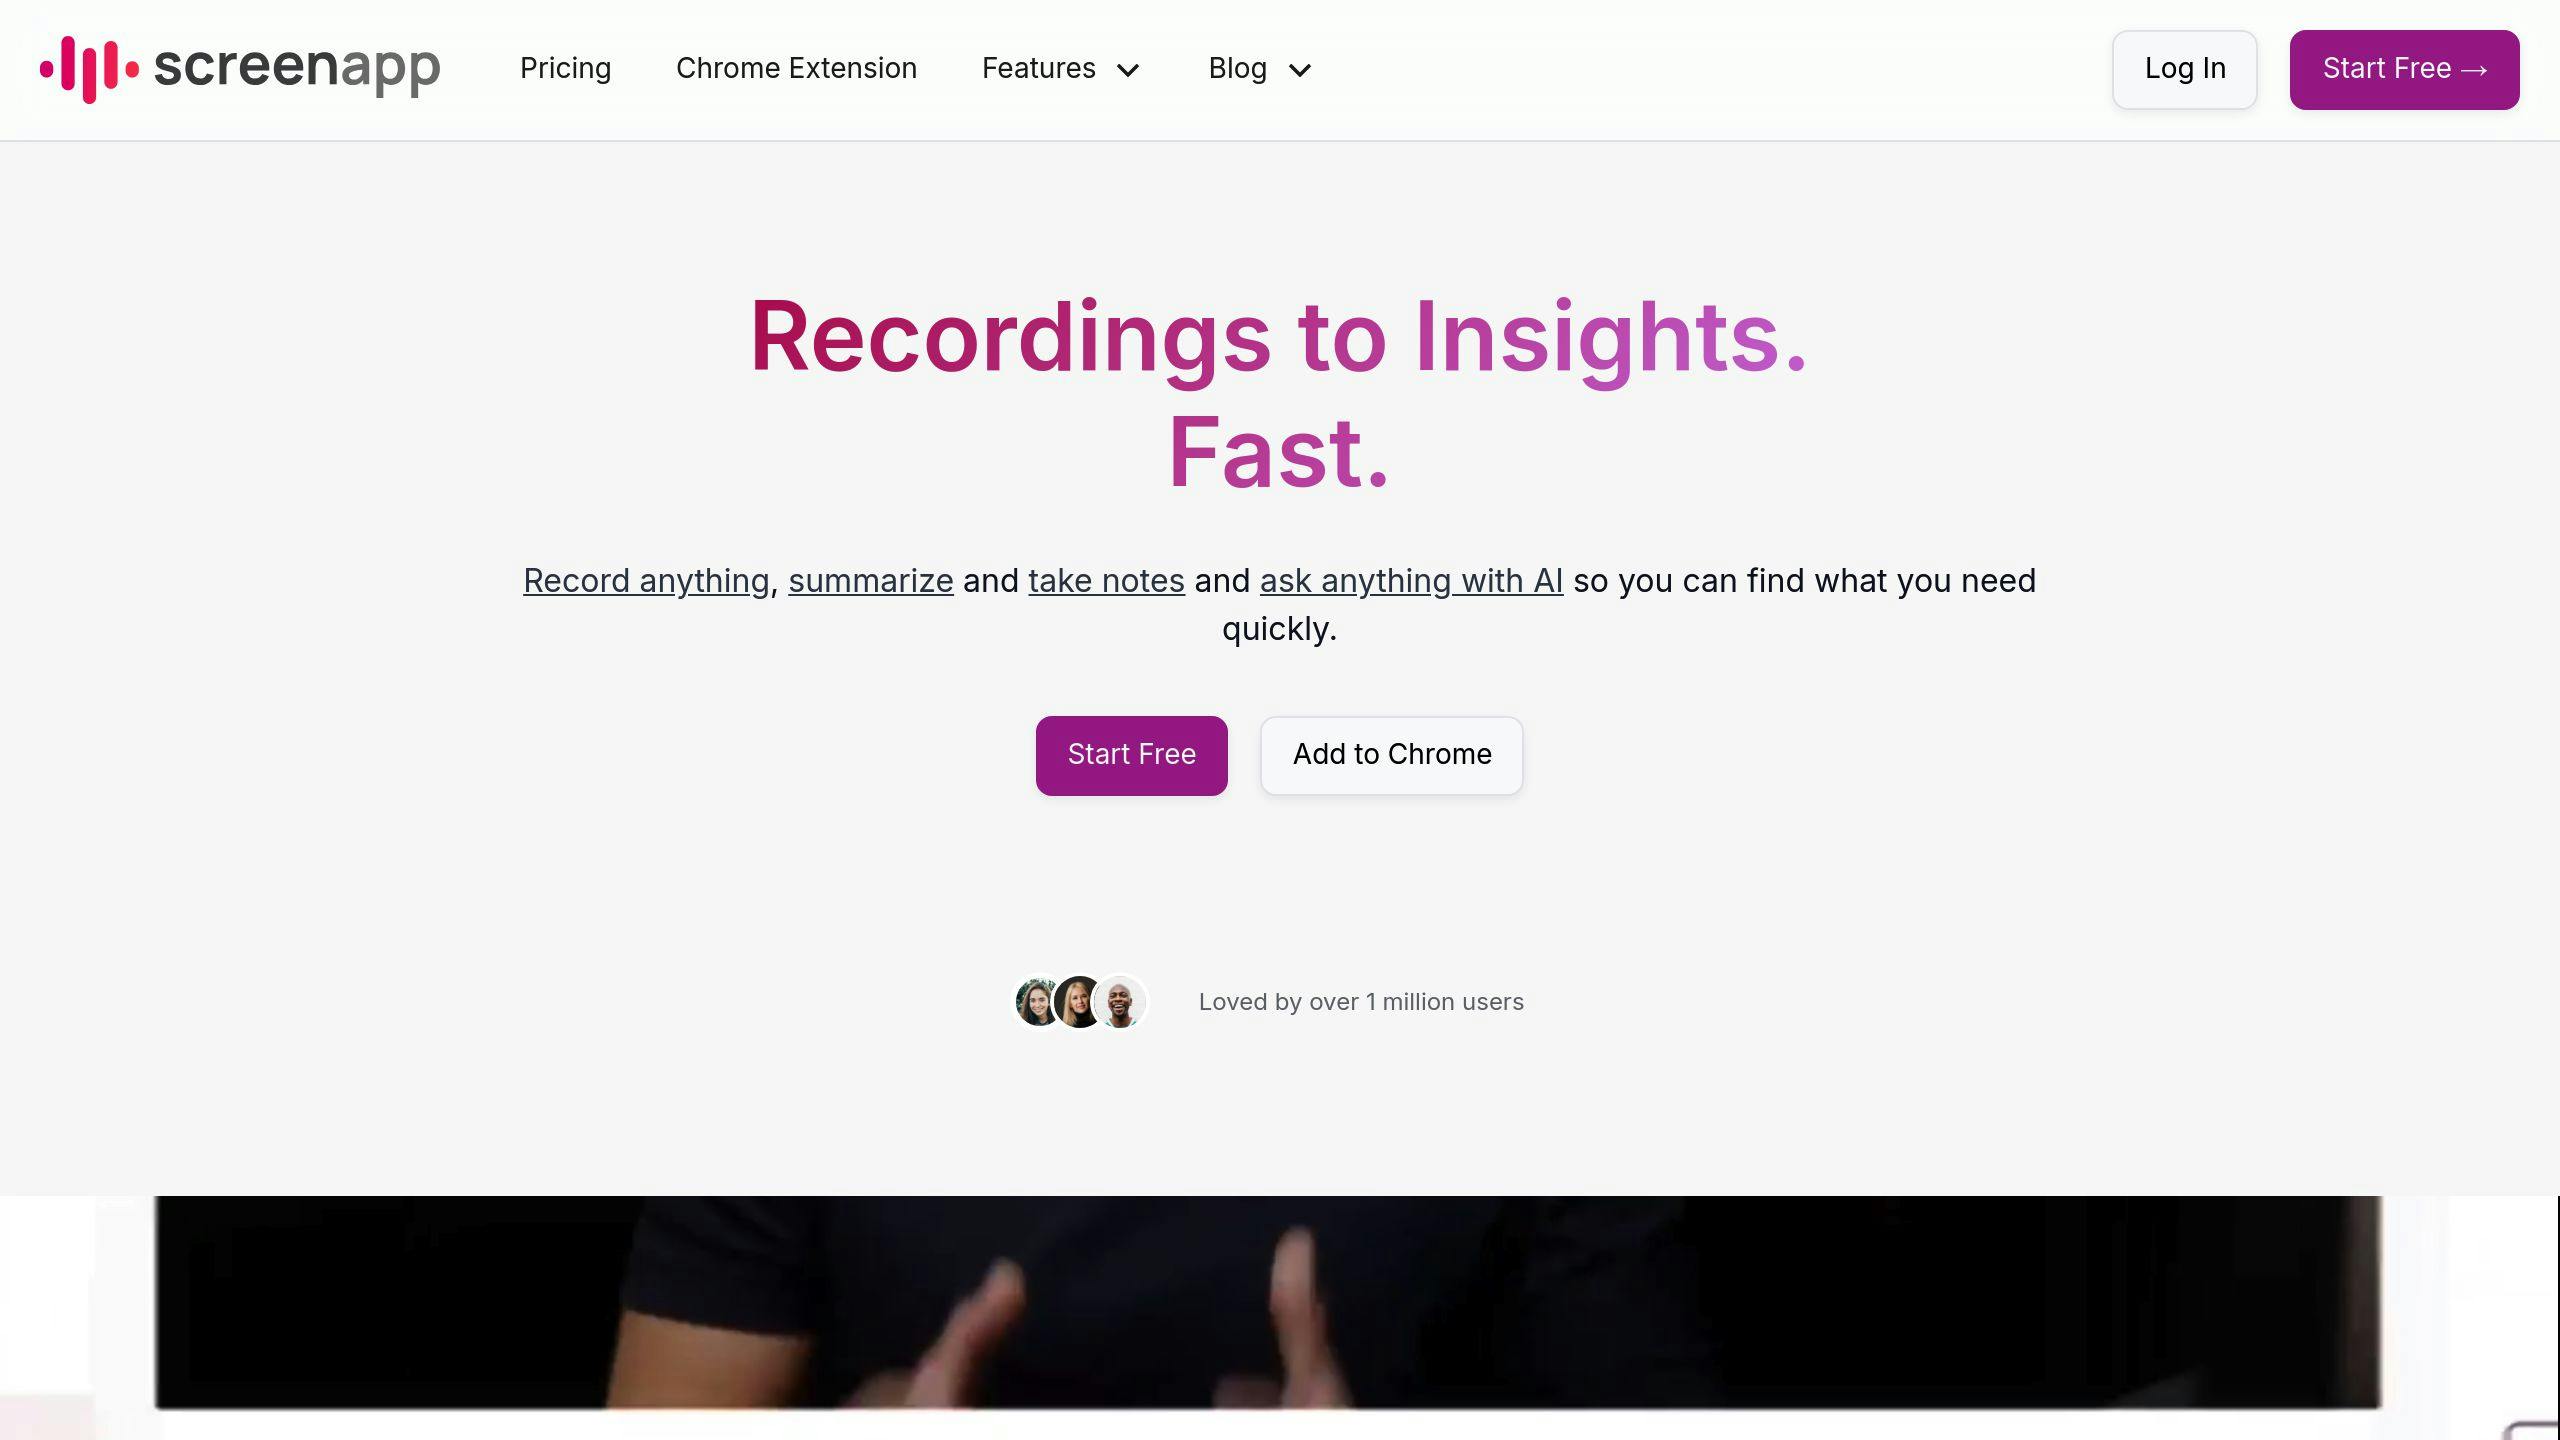Click the third user avatar icon
The width and height of the screenshot is (2560, 1440).
(x=1120, y=1000)
